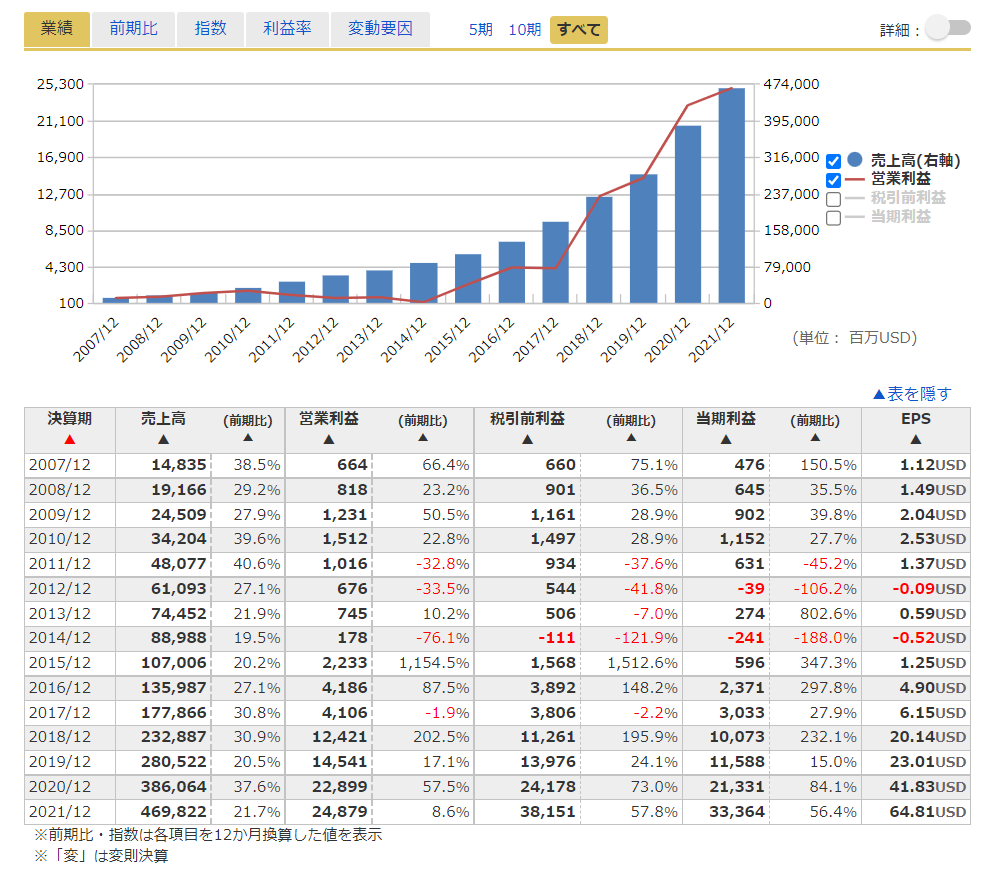Click the 2020/12 sales bar in chart
Screen dimensions: 1002x872
tap(688, 214)
